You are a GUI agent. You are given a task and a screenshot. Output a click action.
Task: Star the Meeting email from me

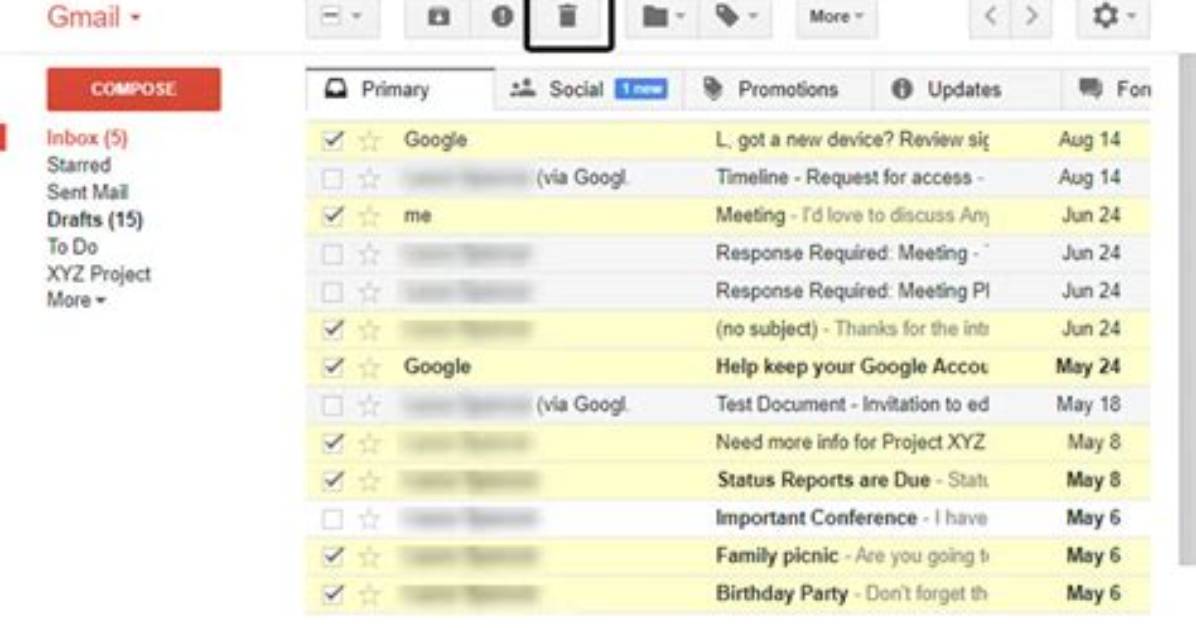tap(370, 216)
